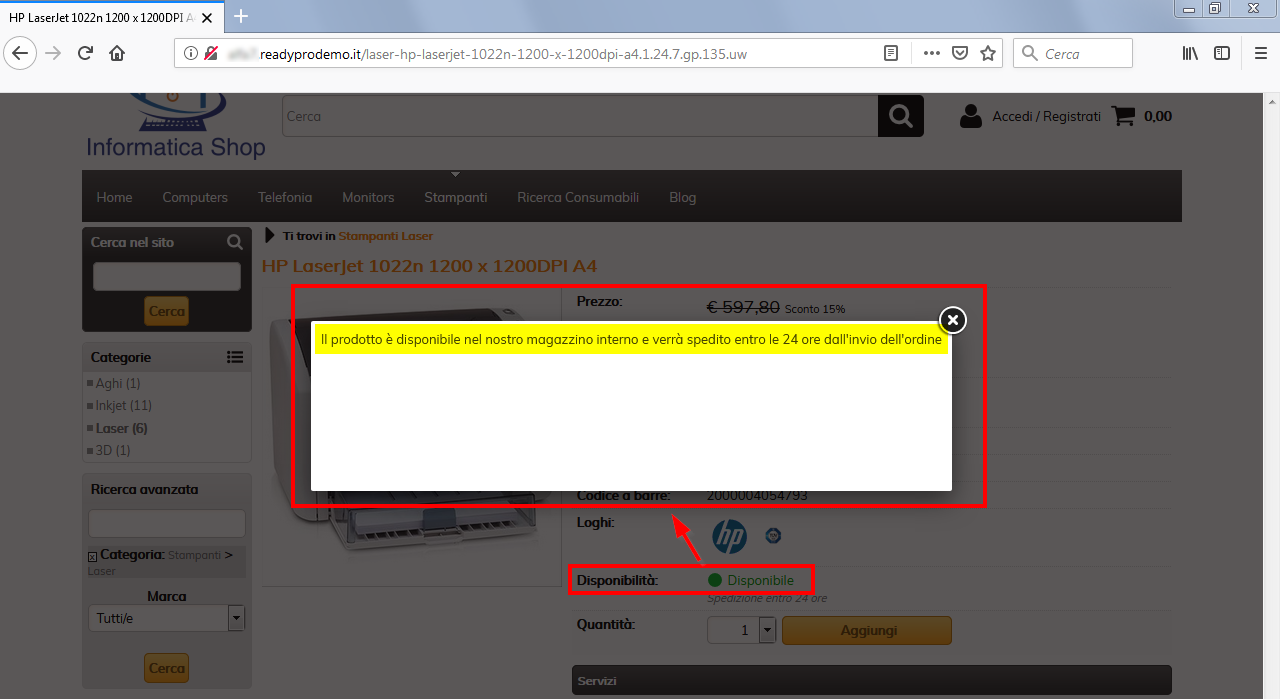
Task: Open the browser home page
Action: coord(117,54)
